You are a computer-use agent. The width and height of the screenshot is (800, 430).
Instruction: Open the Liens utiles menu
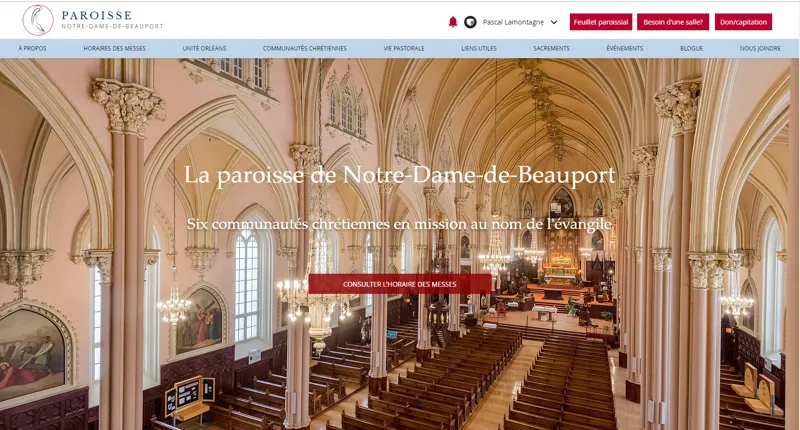pos(478,48)
